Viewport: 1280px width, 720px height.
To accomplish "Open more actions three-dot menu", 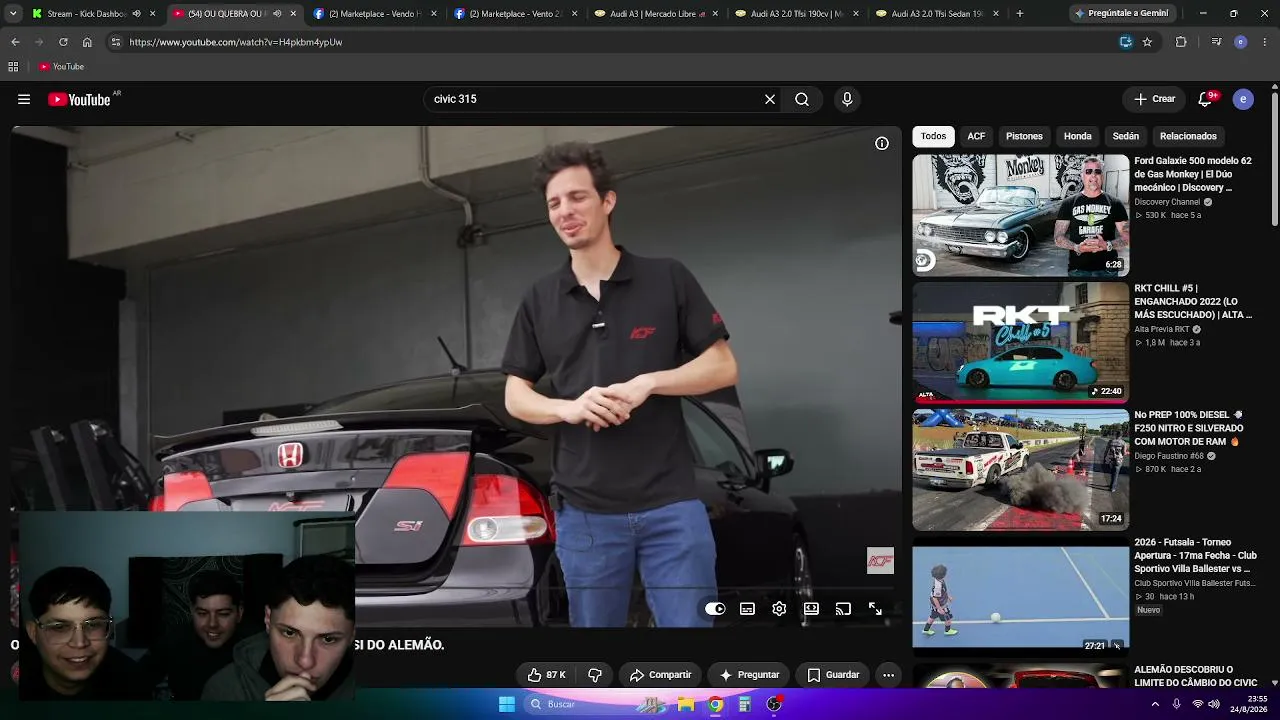I will click(x=888, y=675).
